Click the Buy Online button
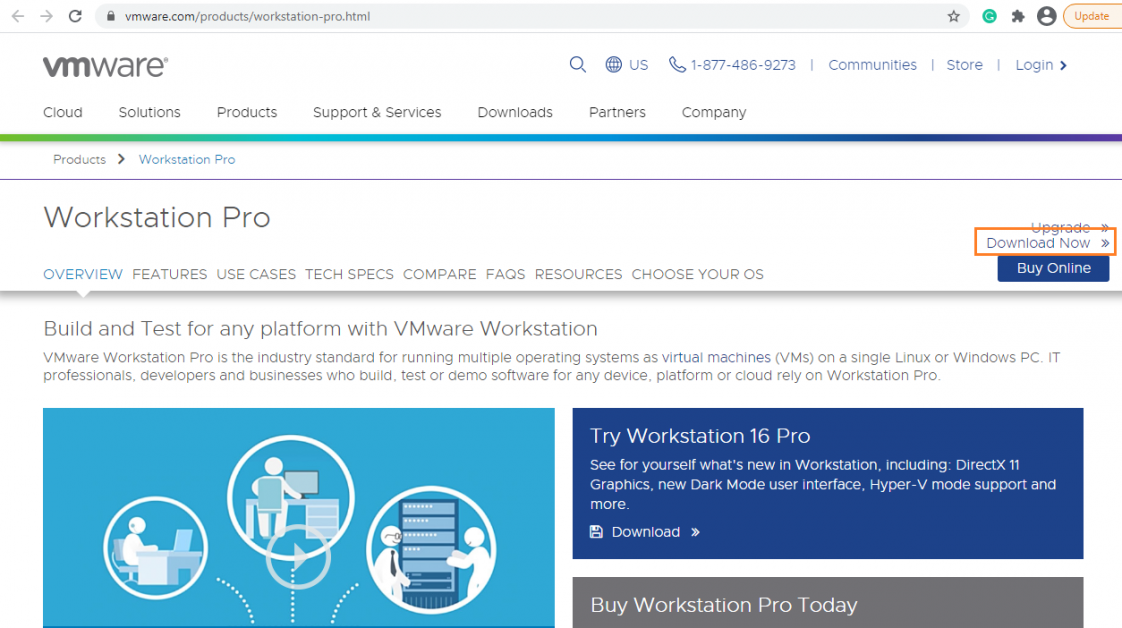 pos(1053,268)
